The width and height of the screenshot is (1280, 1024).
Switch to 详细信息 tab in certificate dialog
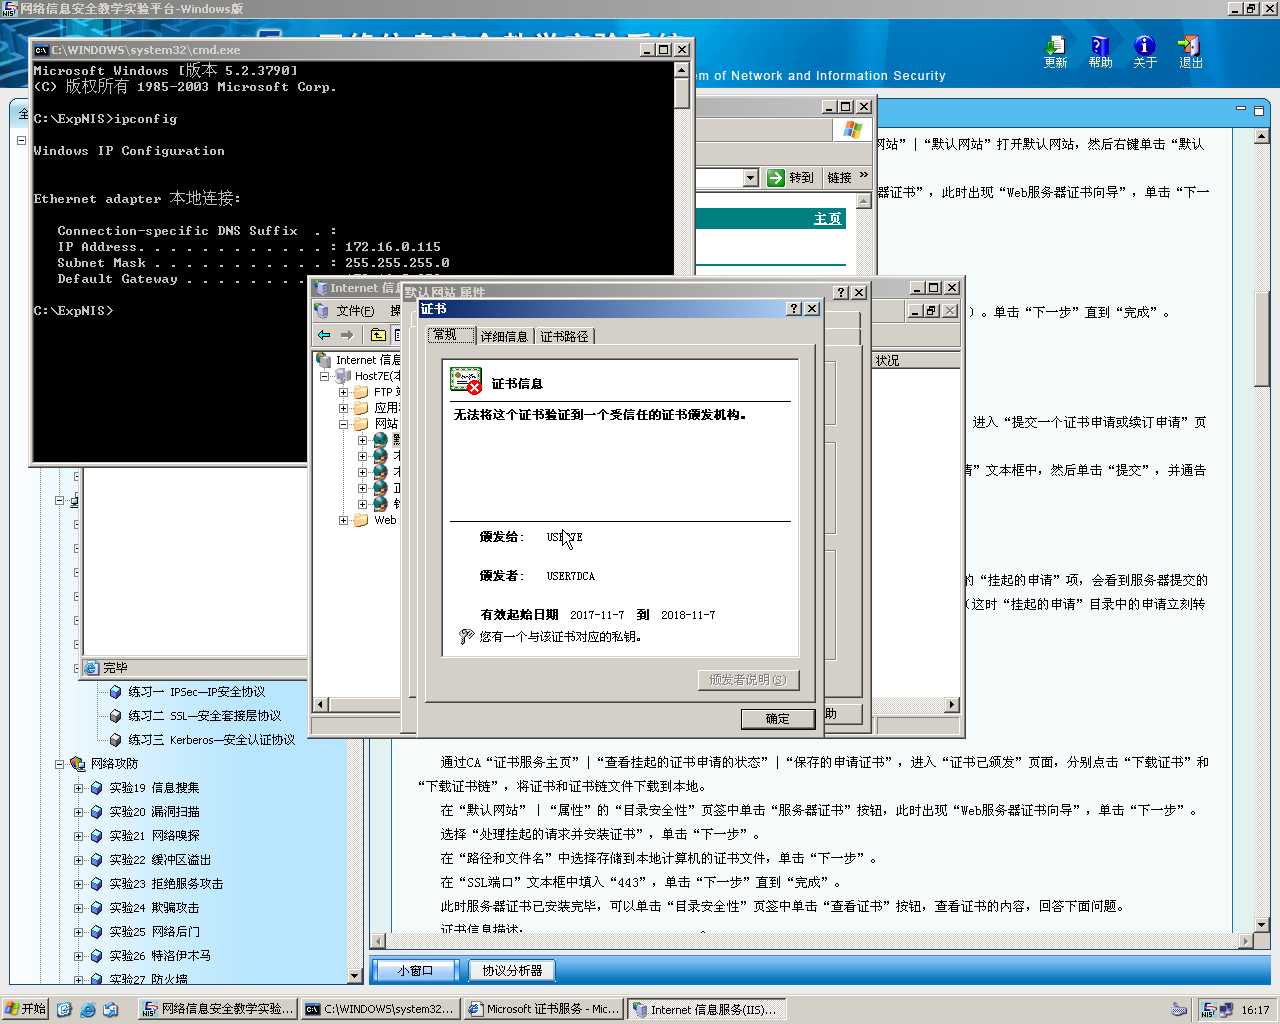tap(504, 337)
